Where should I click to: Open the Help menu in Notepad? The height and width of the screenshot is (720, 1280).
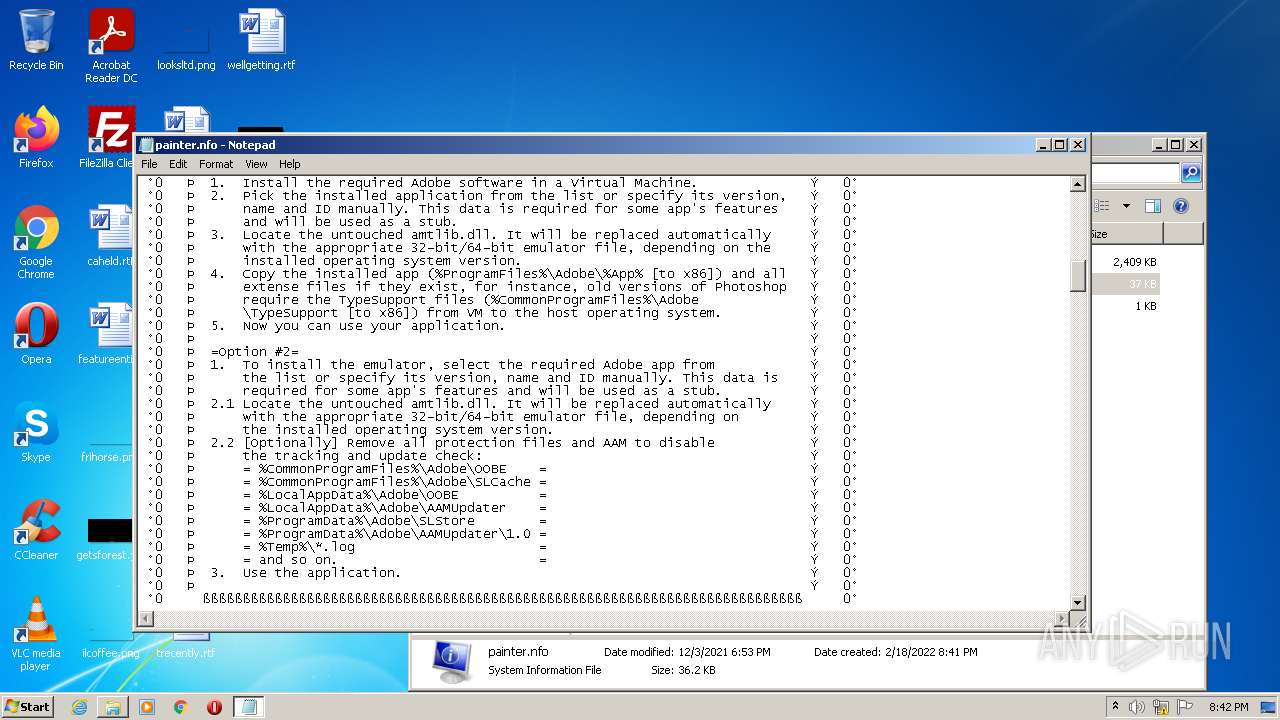coord(289,164)
